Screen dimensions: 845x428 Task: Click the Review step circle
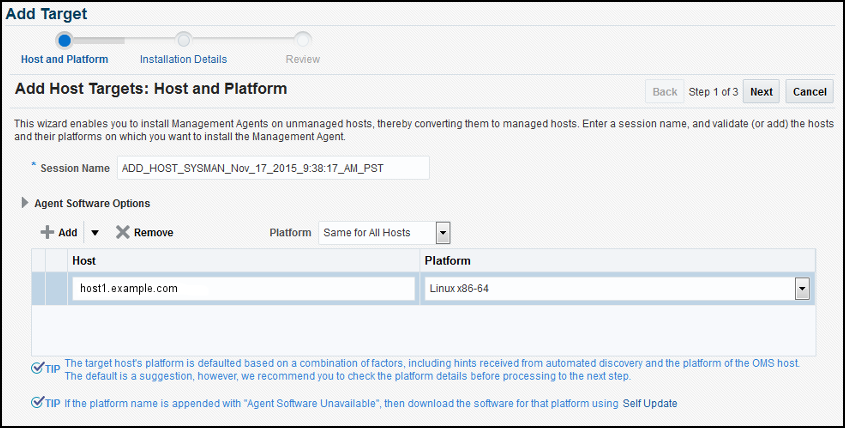point(303,40)
